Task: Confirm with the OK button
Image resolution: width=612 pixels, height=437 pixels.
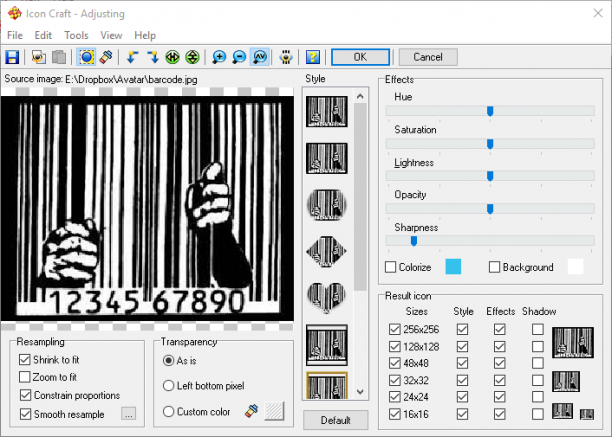Action: point(360,57)
